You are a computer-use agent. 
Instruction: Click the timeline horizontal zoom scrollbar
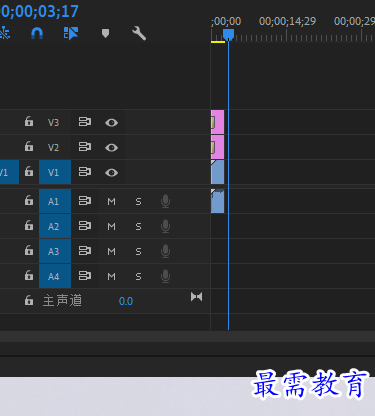coord(187,336)
